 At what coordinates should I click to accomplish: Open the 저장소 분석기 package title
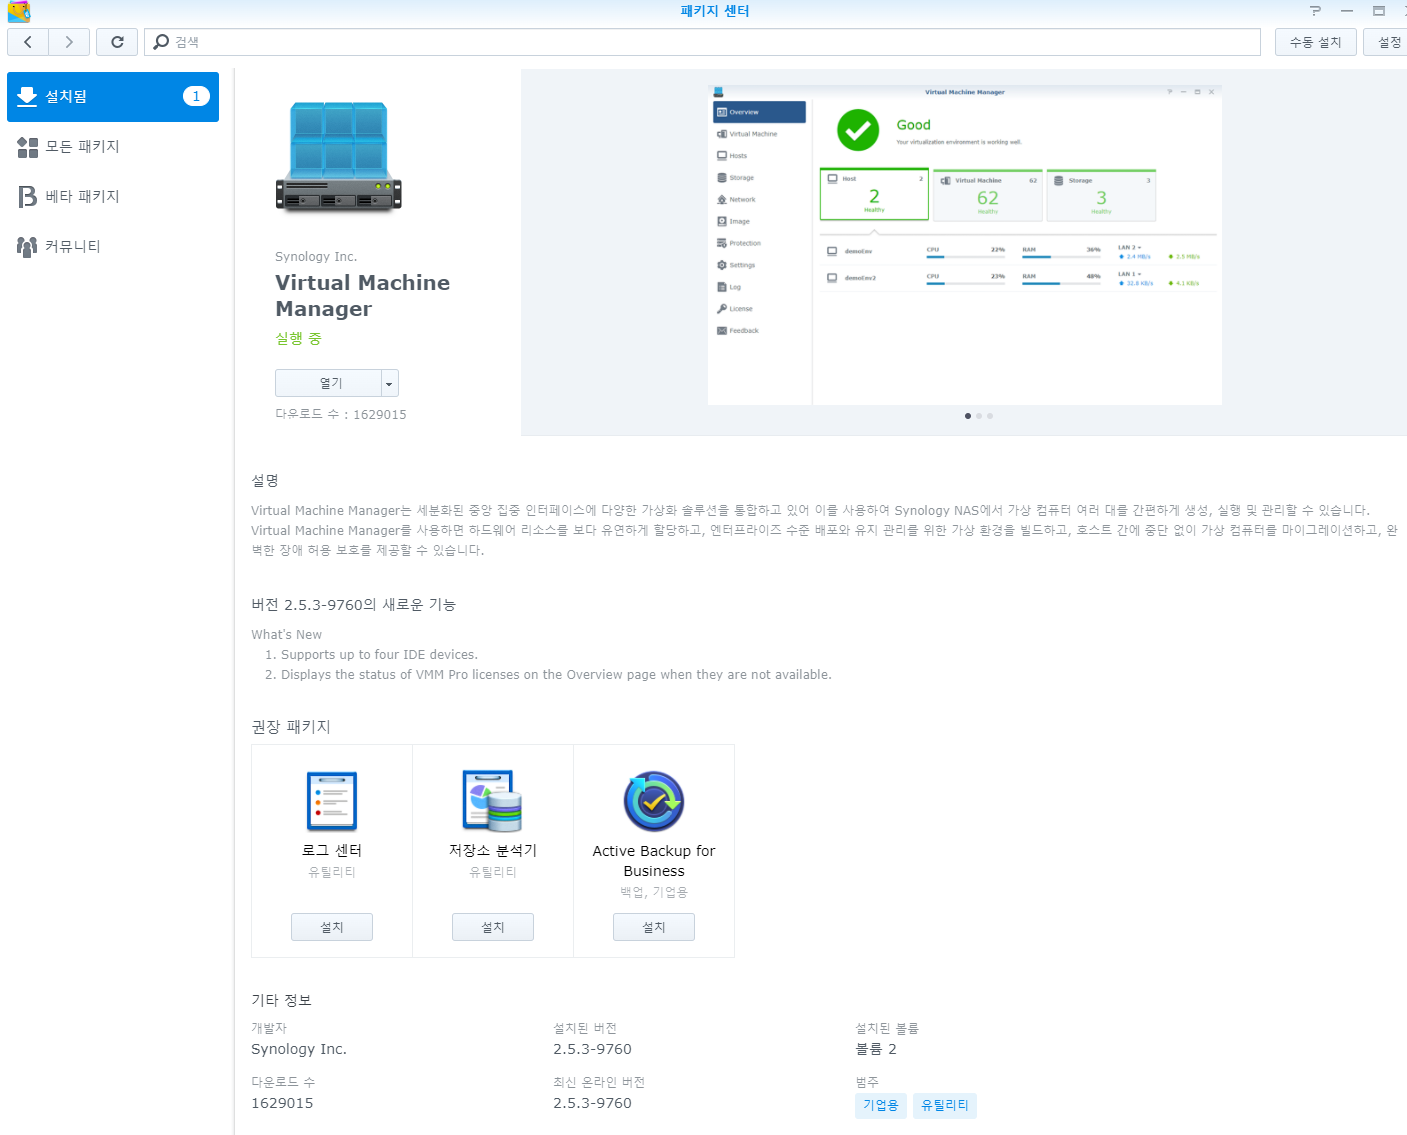click(x=493, y=851)
